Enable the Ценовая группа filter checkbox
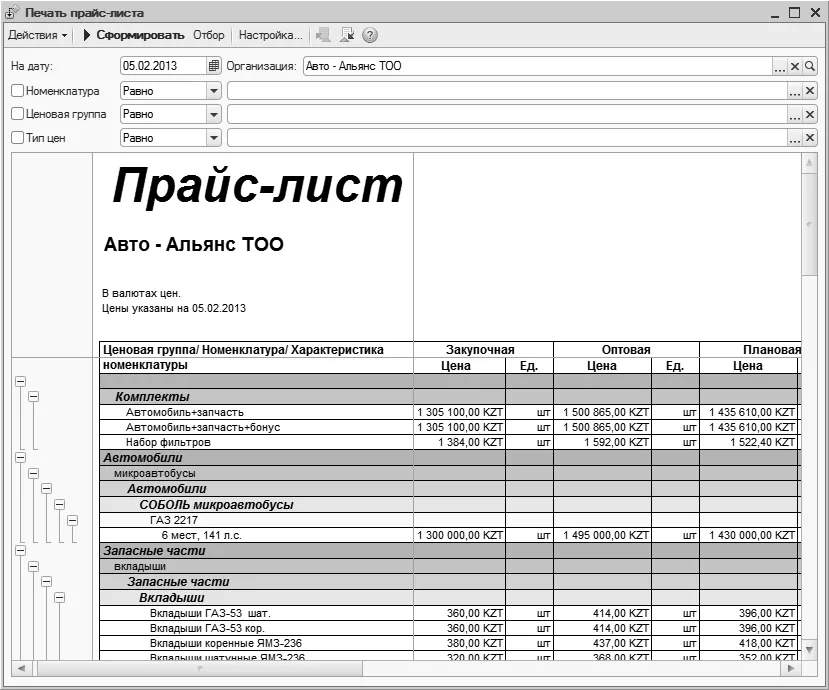This screenshot has width=829, height=690. (x=17, y=114)
